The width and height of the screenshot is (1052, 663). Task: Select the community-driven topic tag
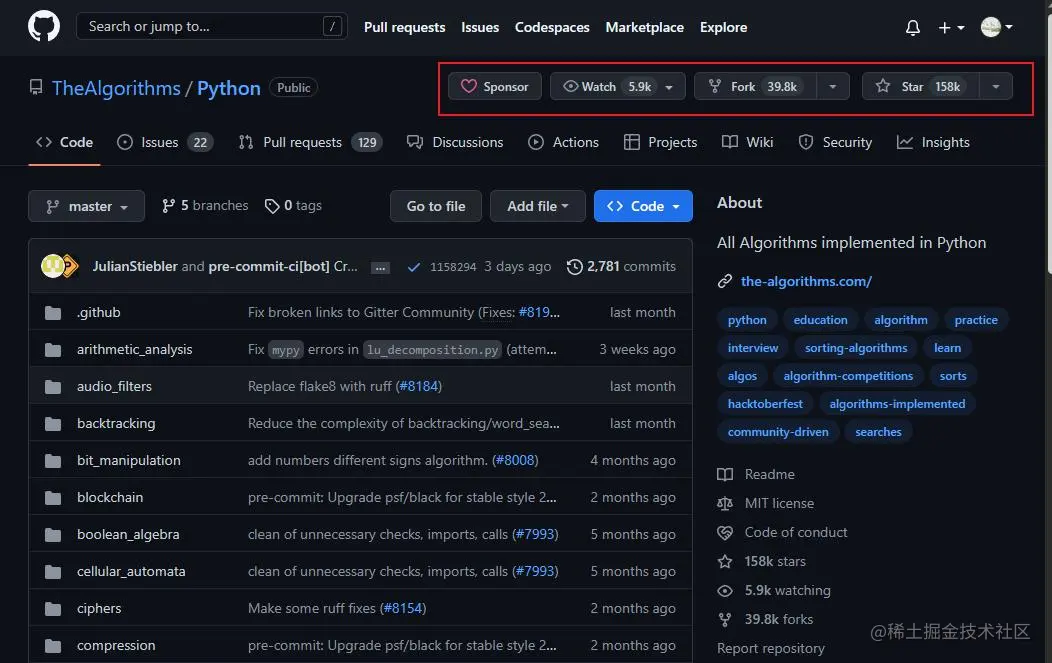pyautogui.click(x=778, y=431)
